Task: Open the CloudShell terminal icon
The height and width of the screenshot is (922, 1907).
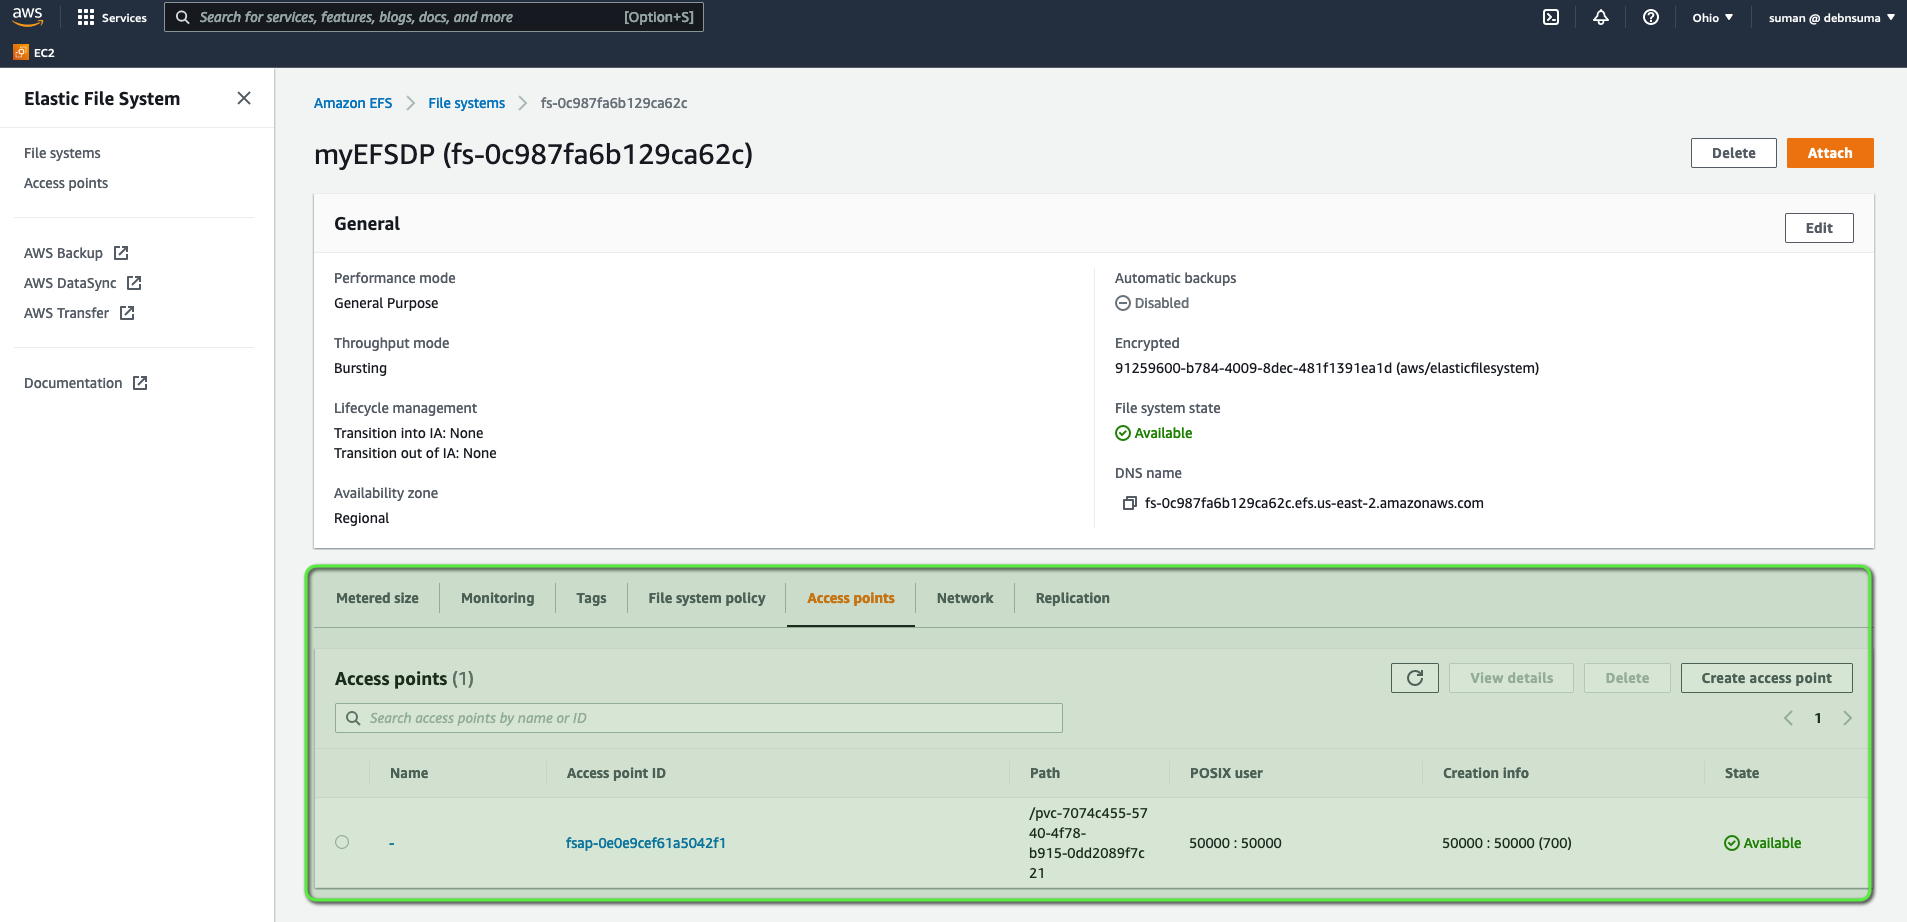Action: coord(1551,17)
